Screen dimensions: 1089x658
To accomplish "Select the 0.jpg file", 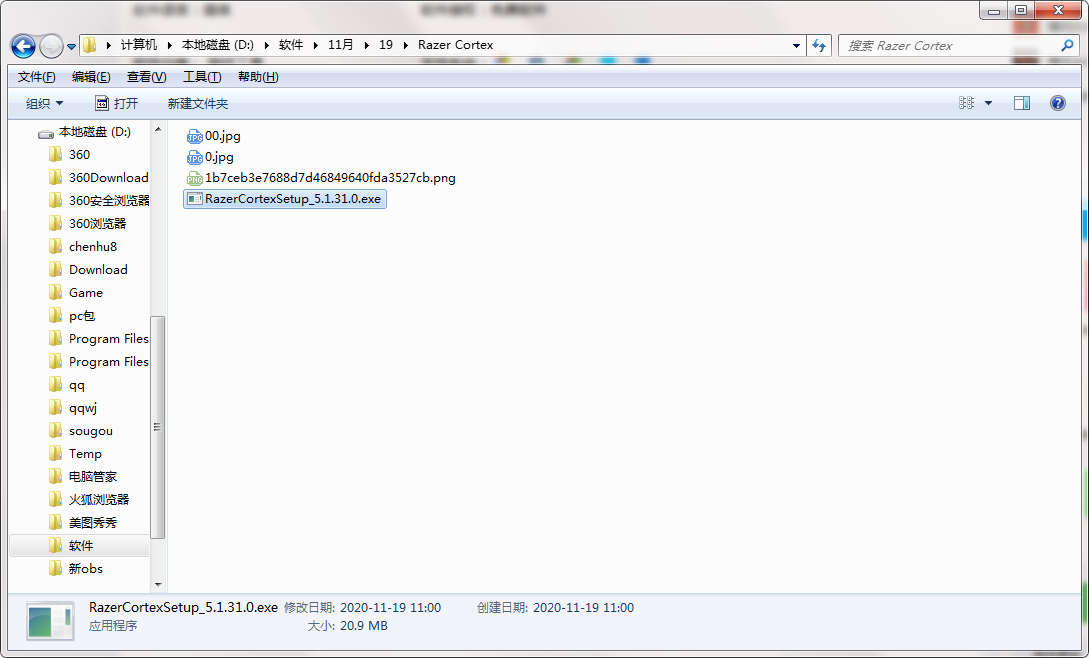I will click(210, 157).
